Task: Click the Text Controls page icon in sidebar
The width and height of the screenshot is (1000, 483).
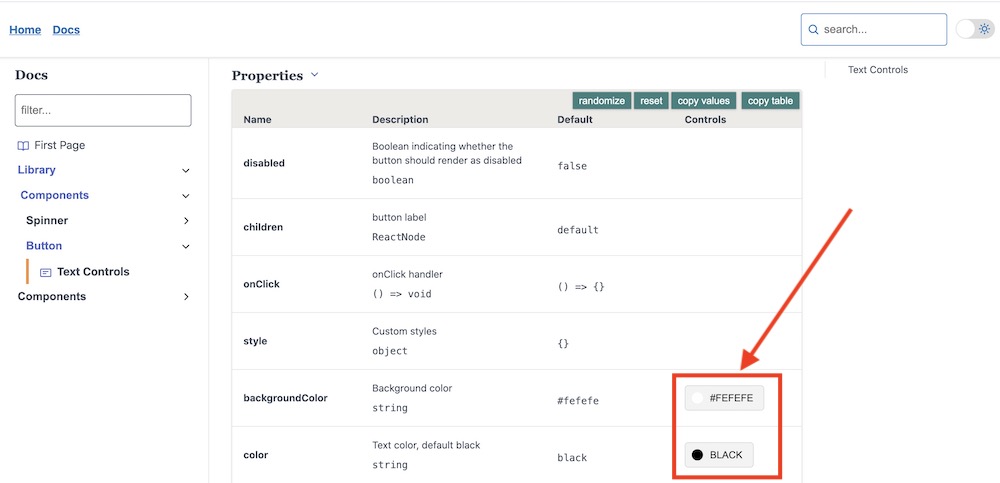Action: coord(46,272)
